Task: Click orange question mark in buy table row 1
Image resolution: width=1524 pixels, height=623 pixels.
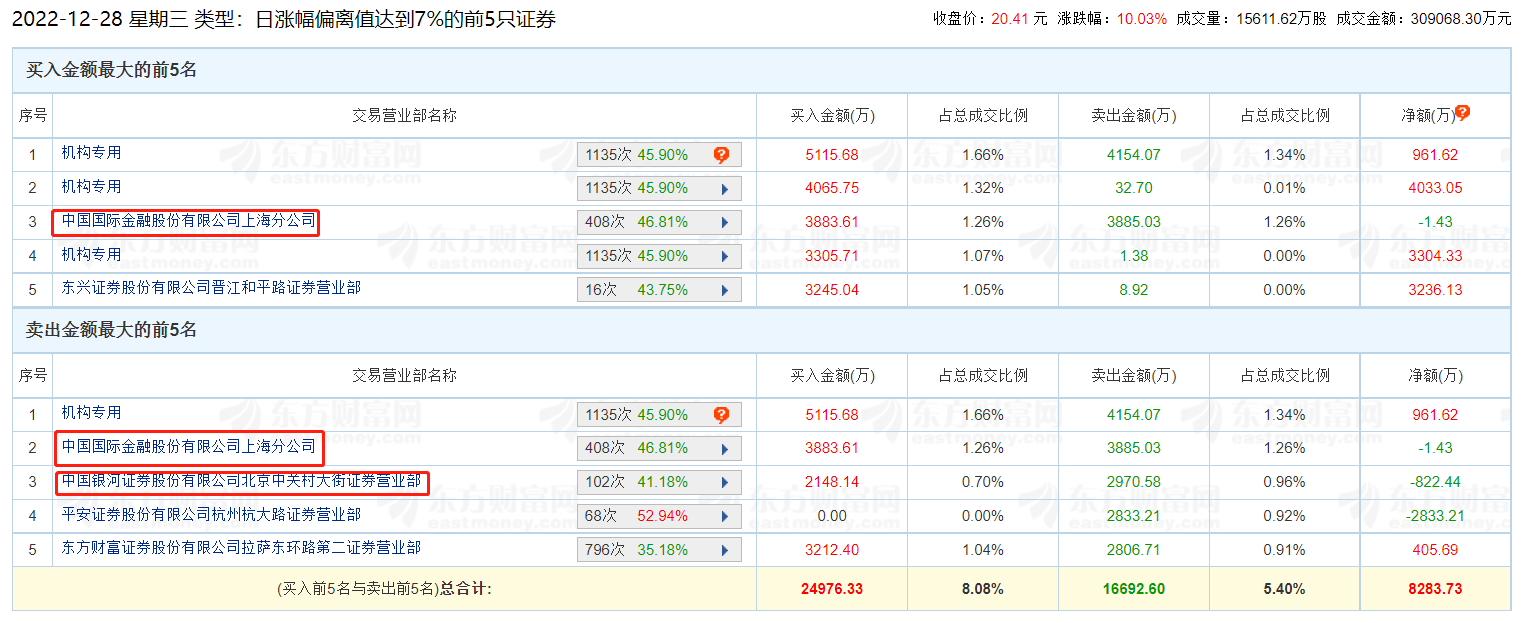Action: (x=721, y=155)
